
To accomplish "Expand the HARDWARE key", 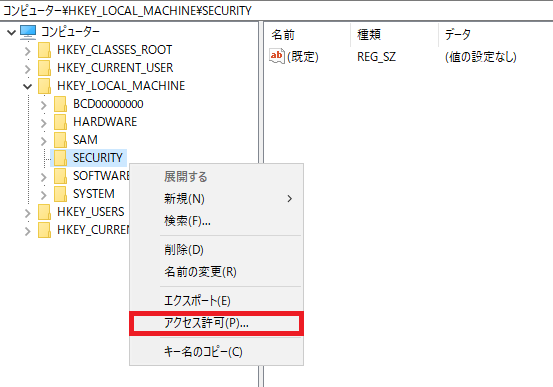I will coord(44,123).
